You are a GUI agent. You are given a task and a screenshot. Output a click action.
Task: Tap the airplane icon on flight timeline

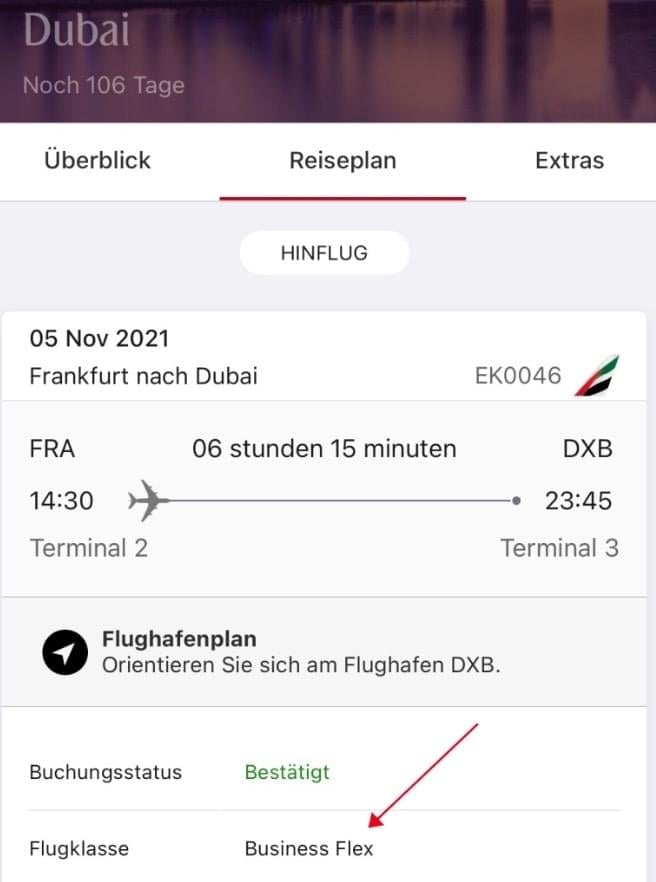pyautogui.click(x=147, y=500)
